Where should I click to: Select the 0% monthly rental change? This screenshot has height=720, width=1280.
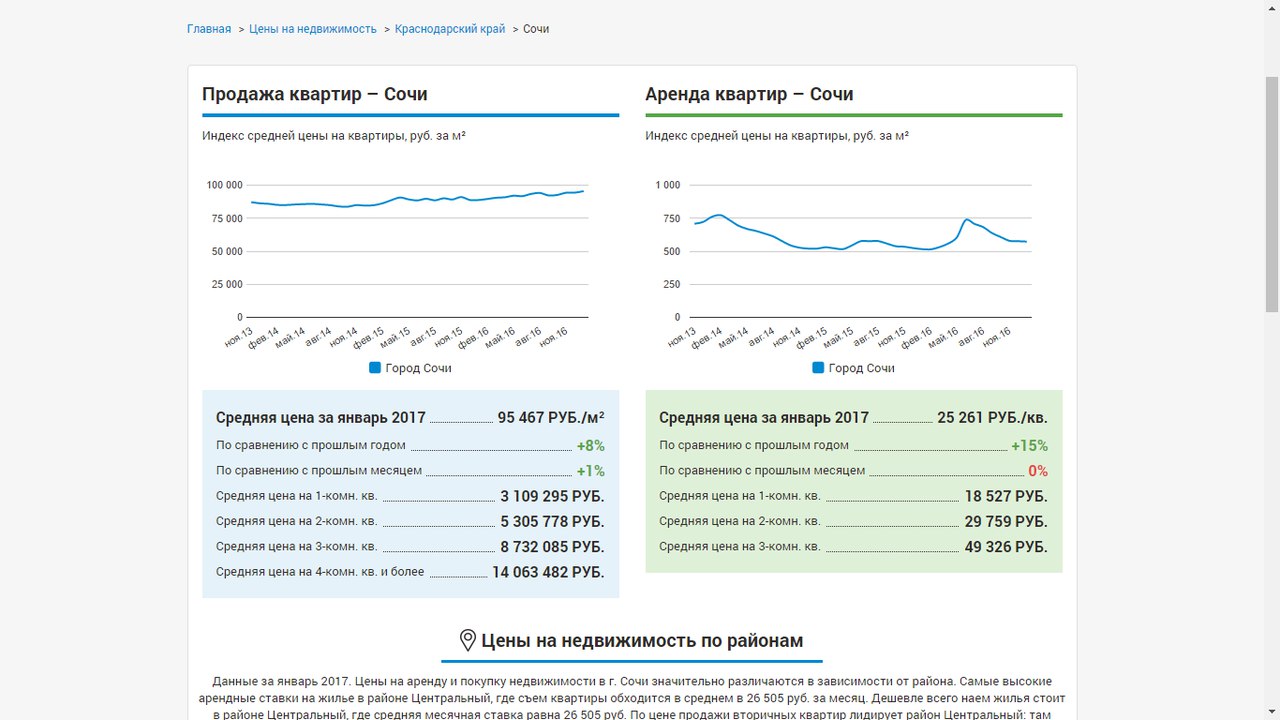pos(1038,471)
